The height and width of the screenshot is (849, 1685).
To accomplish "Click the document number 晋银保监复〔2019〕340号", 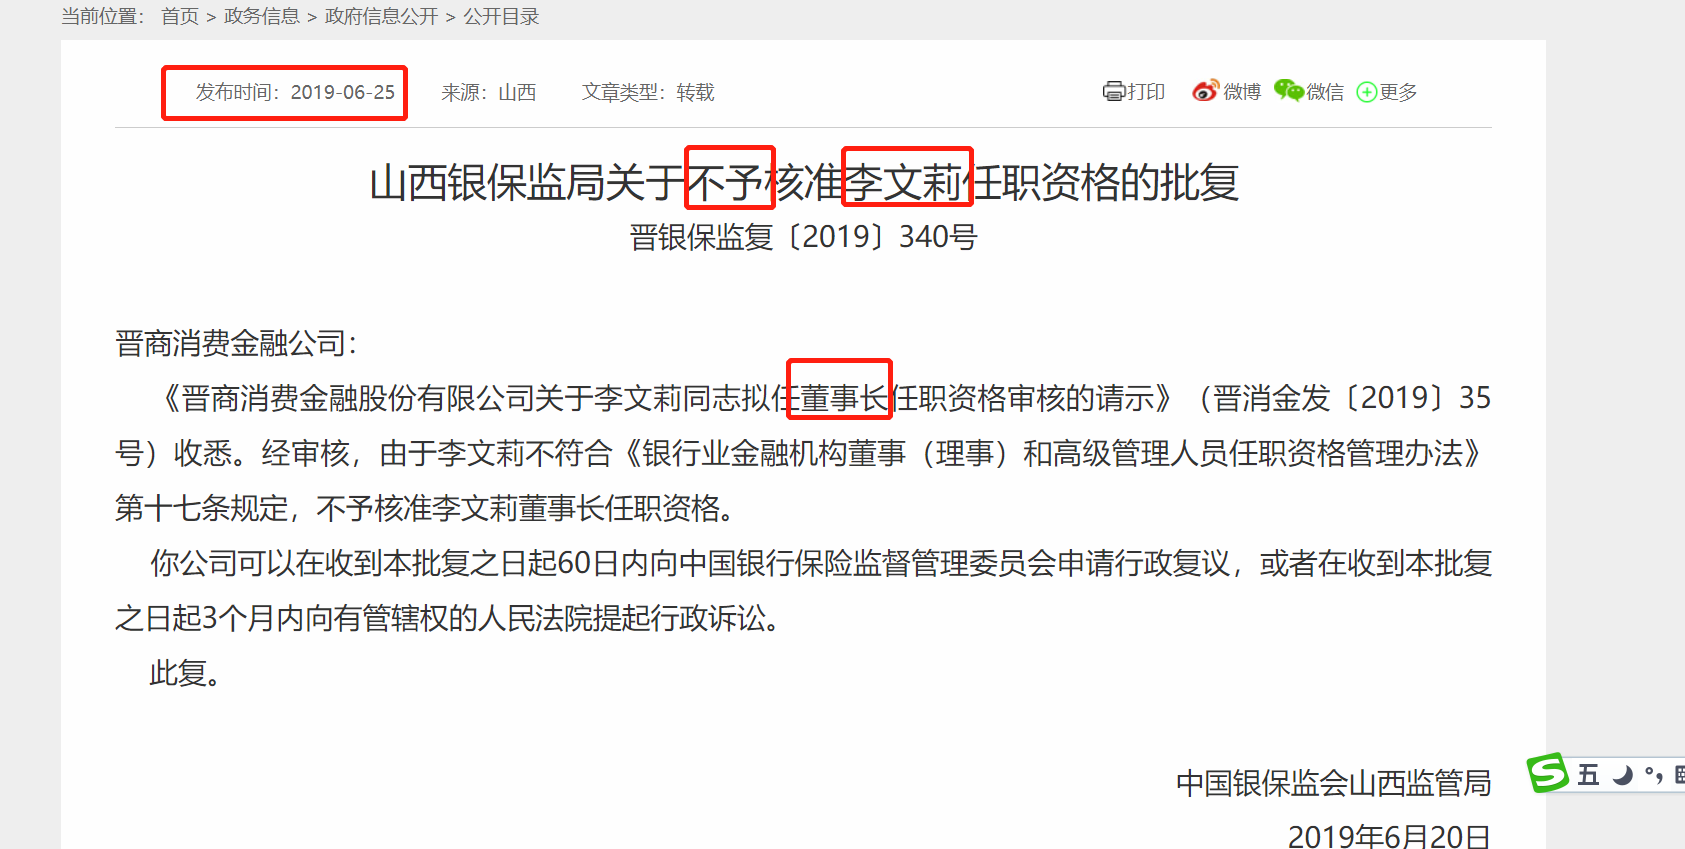I will pos(803,237).
